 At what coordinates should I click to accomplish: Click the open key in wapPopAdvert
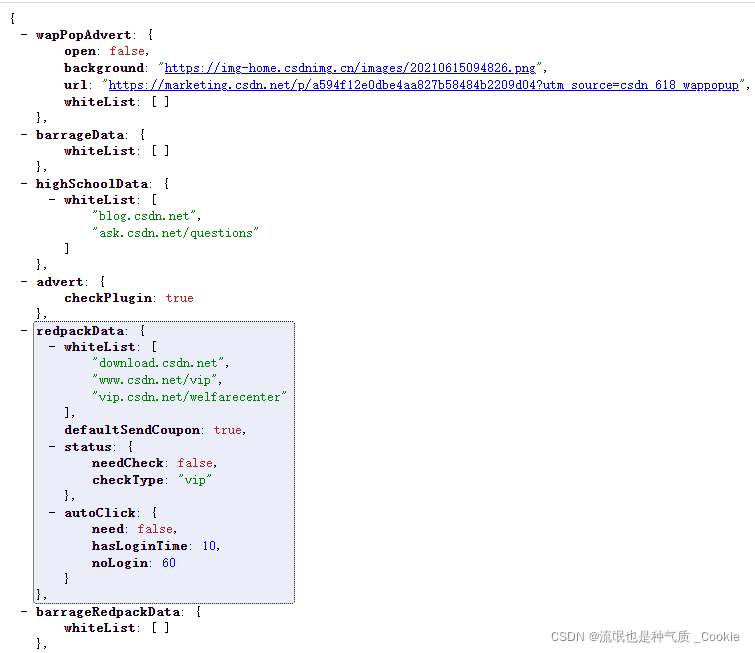click(x=79, y=52)
